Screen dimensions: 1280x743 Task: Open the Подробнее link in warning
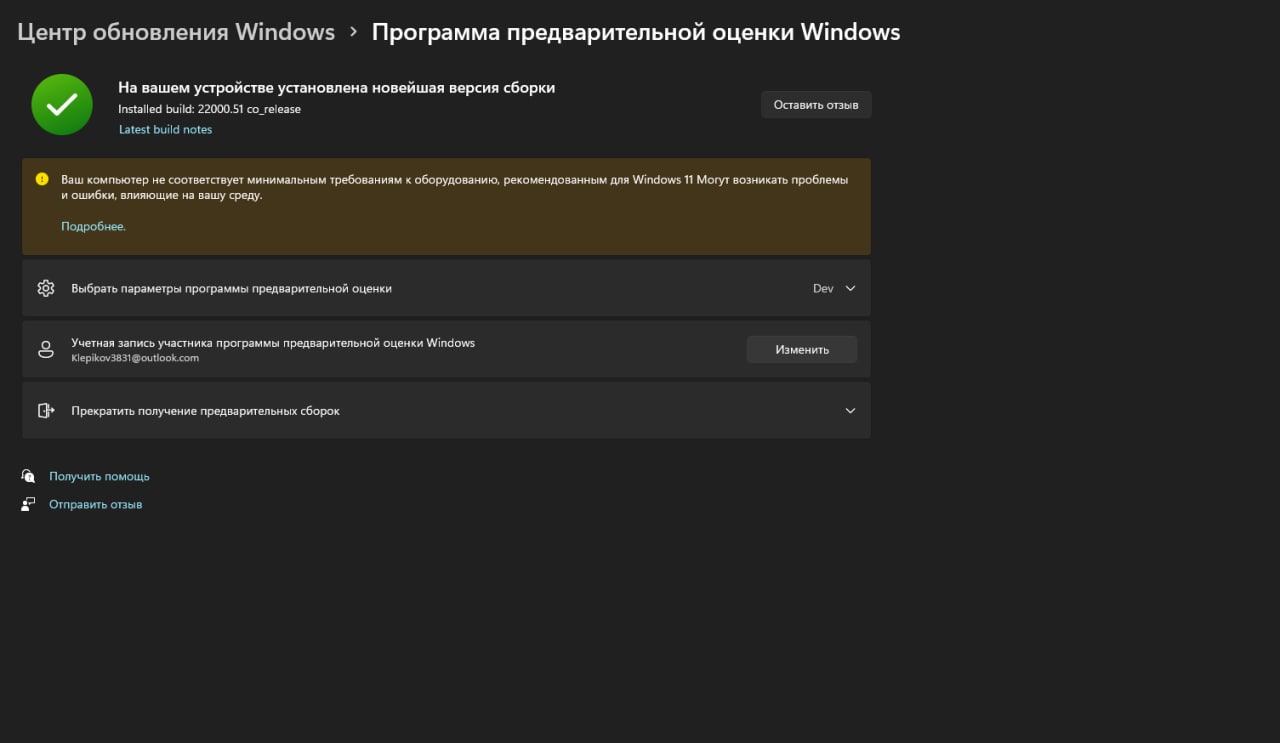(x=93, y=227)
